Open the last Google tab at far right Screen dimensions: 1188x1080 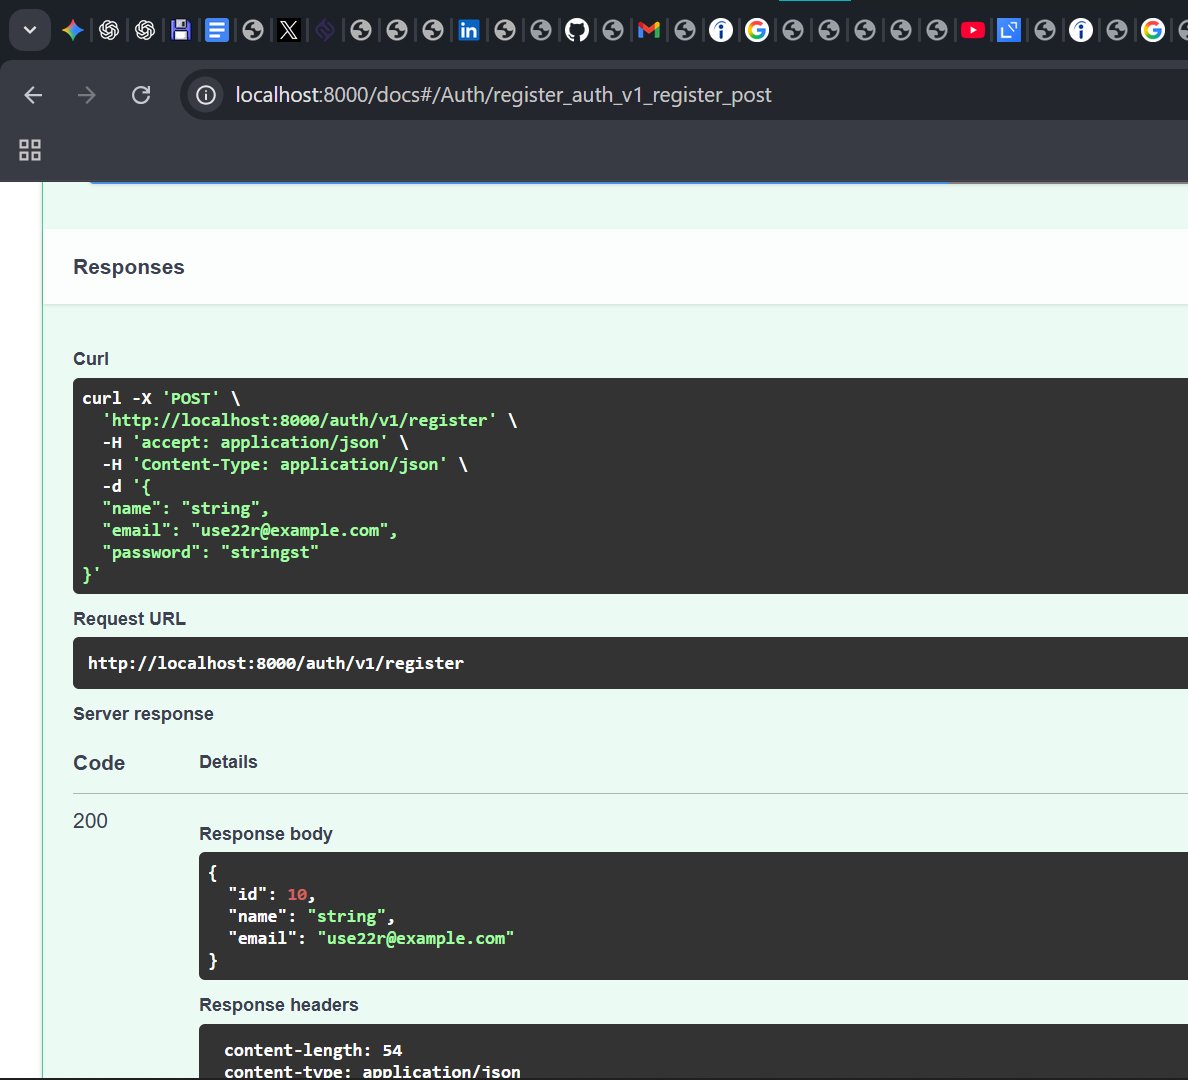point(1152,30)
